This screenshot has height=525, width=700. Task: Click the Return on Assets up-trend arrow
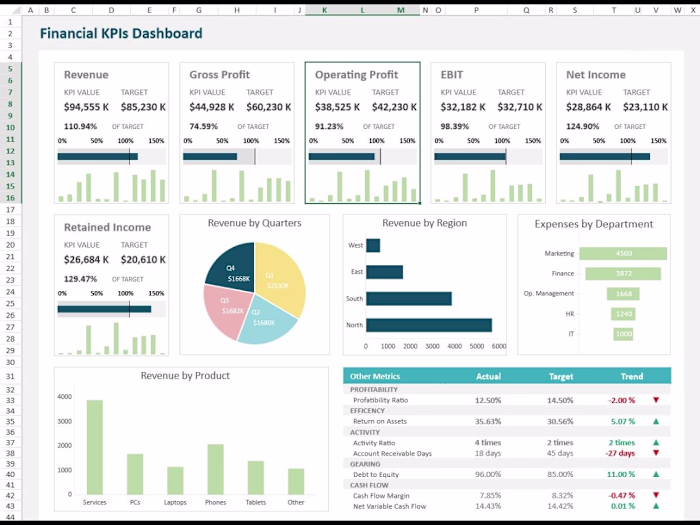click(x=656, y=421)
